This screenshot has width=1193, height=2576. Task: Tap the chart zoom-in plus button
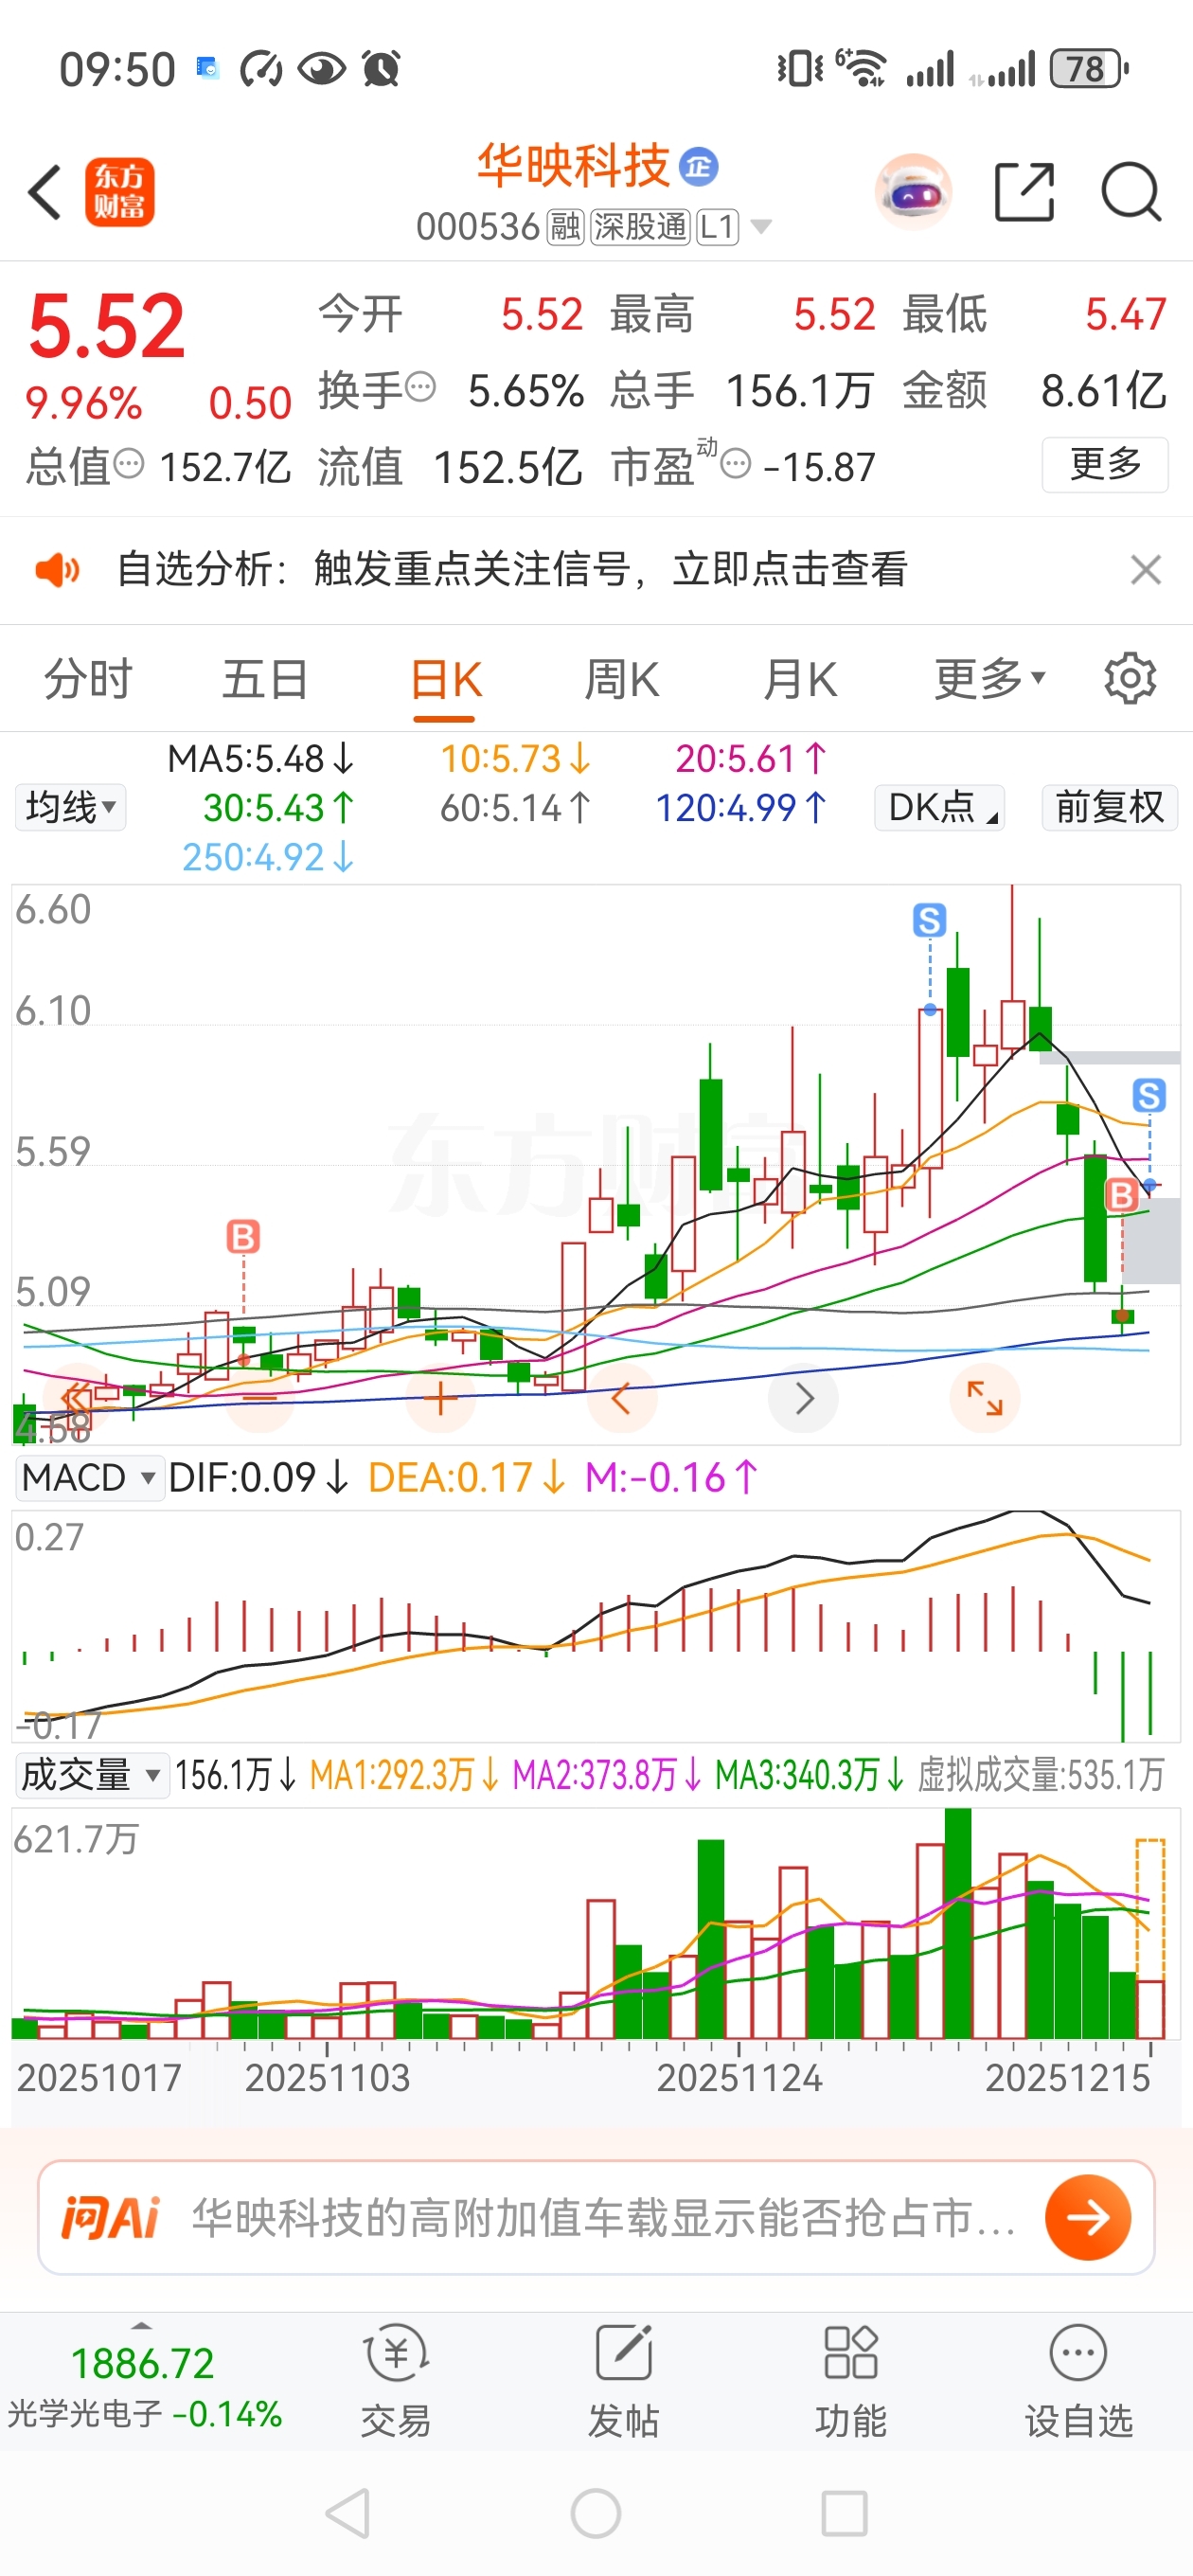[x=440, y=1398]
